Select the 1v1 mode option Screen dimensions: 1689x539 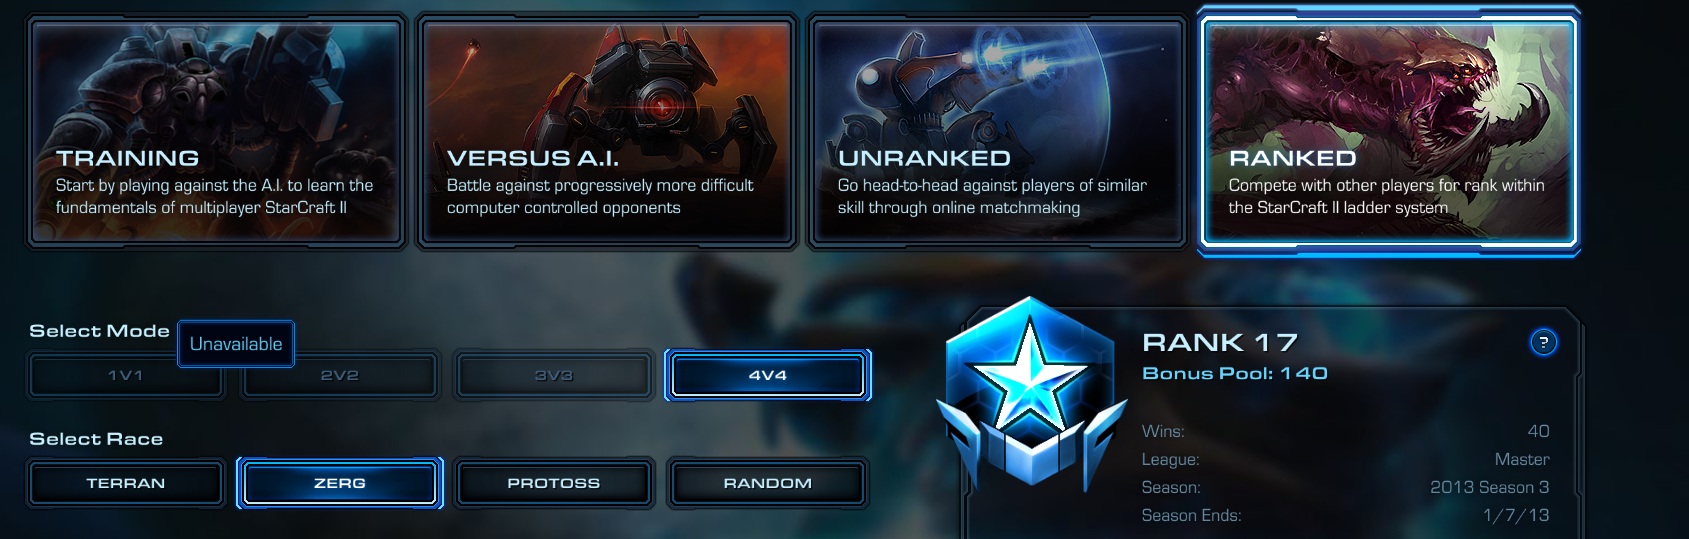pyautogui.click(x=126, y=375)
